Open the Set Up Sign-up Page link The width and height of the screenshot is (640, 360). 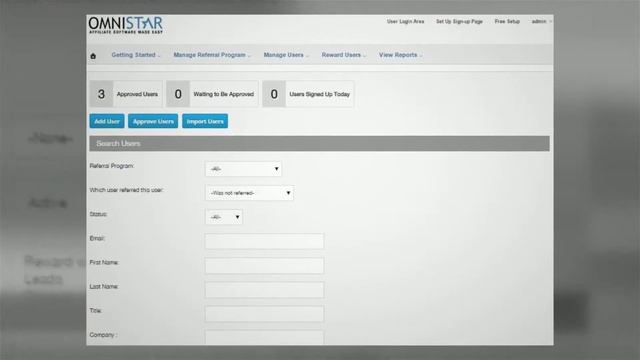pos(459,21)
